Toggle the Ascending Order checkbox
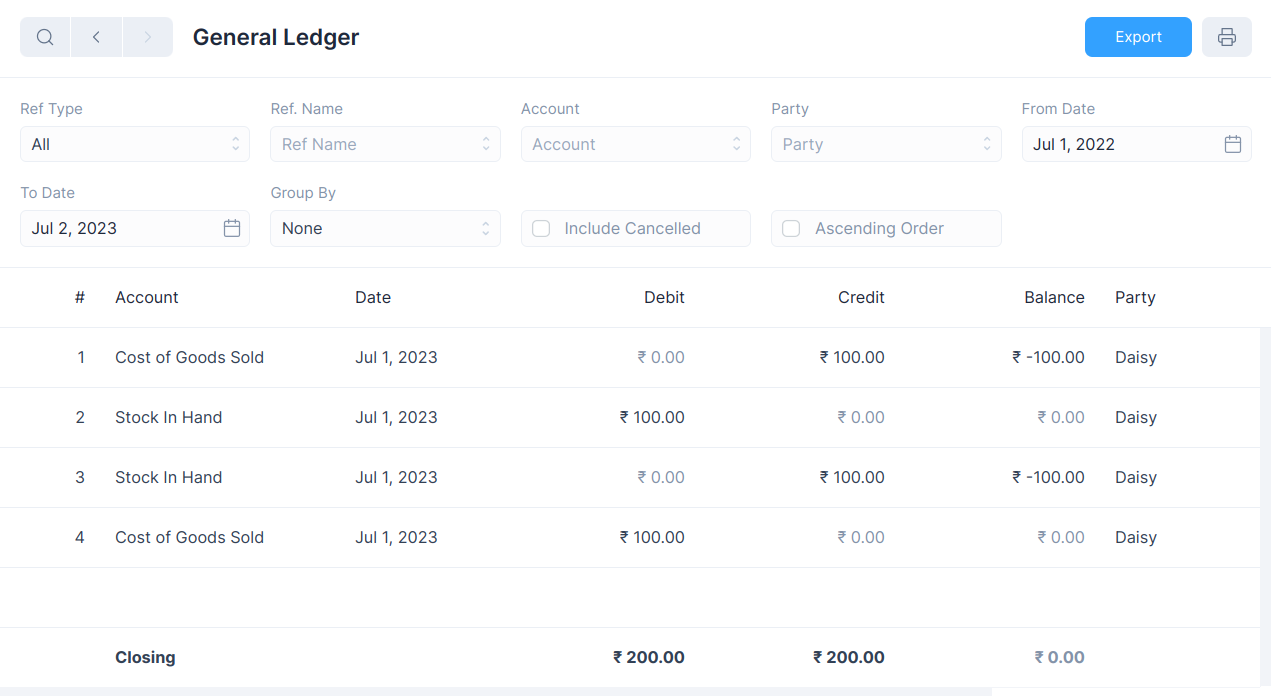 point(791,228)
